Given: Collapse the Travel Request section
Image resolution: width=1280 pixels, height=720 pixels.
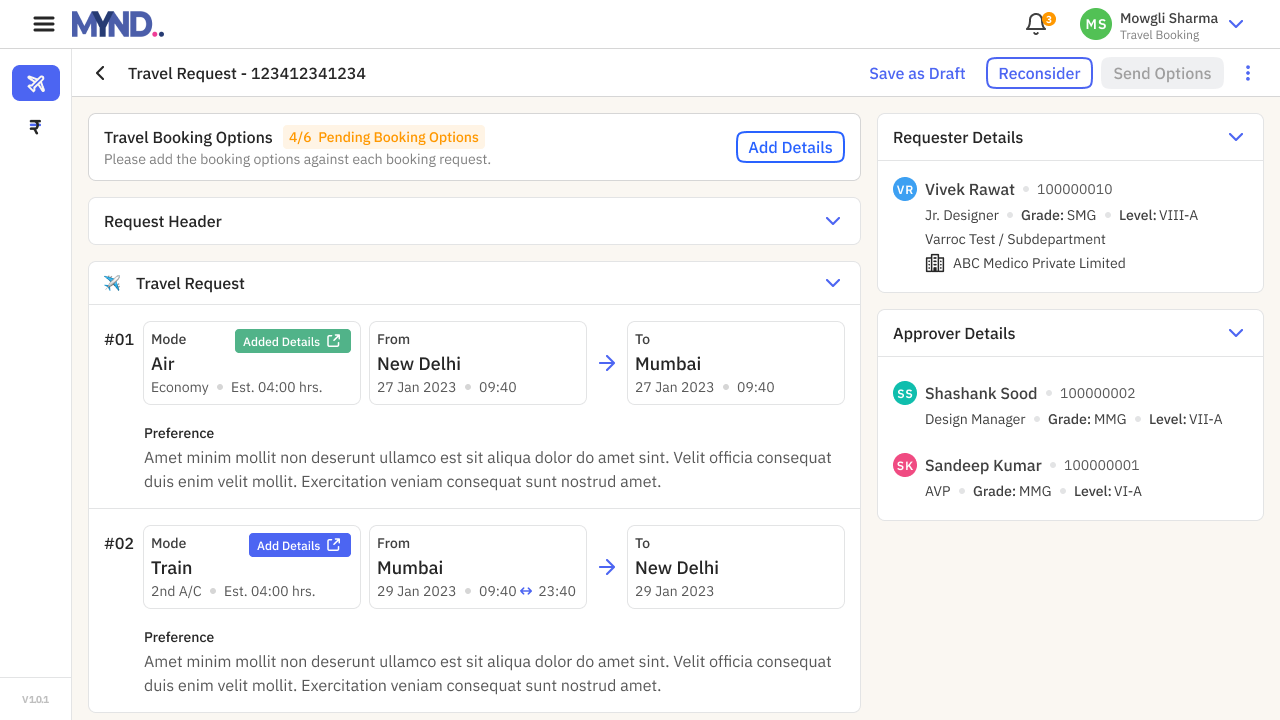Looking at the screenshot, I should coord(833,283).
